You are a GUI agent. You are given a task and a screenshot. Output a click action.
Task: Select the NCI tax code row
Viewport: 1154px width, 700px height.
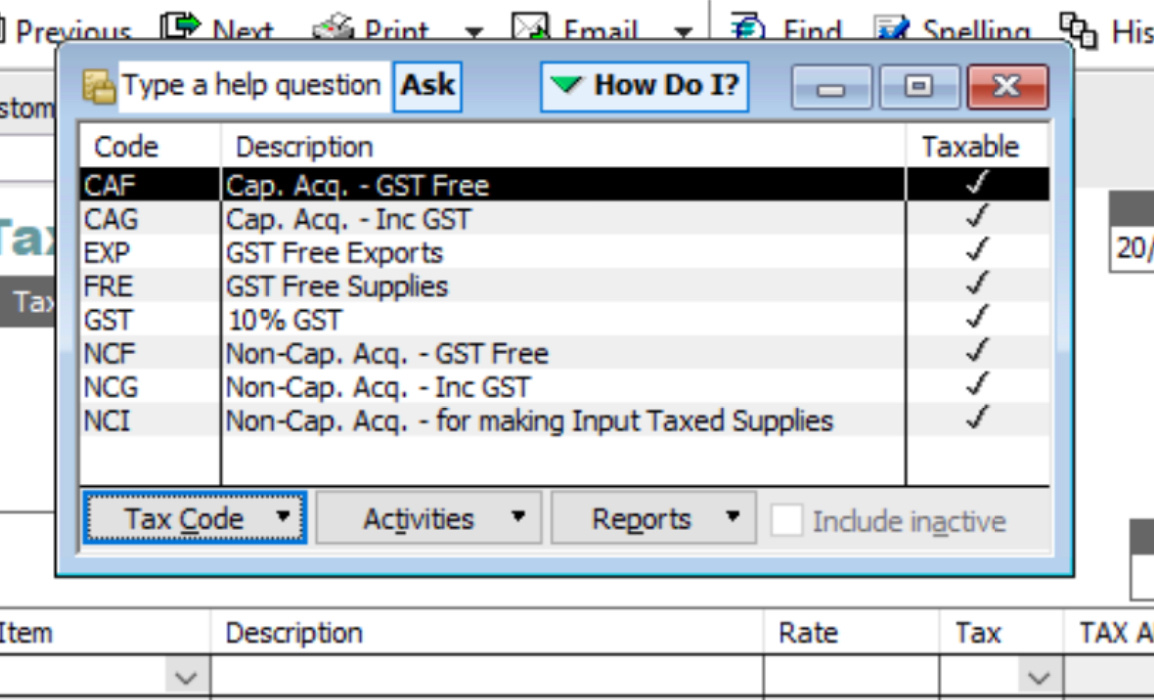[564, 421]
